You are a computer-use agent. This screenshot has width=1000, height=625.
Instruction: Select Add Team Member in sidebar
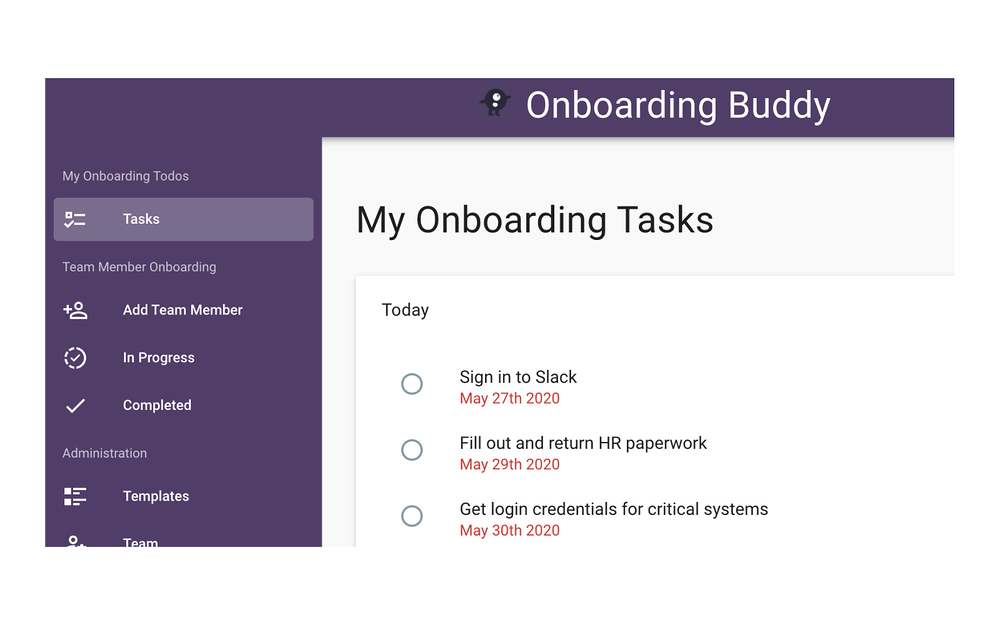tap(182, 310)
